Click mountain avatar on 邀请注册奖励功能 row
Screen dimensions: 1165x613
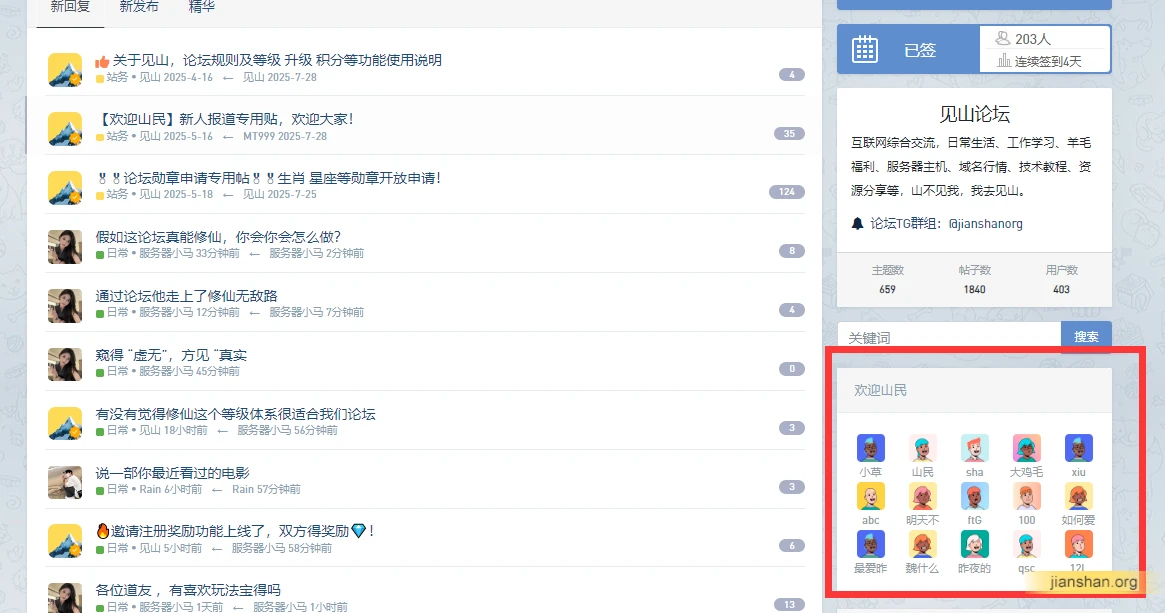coord(65,541)
